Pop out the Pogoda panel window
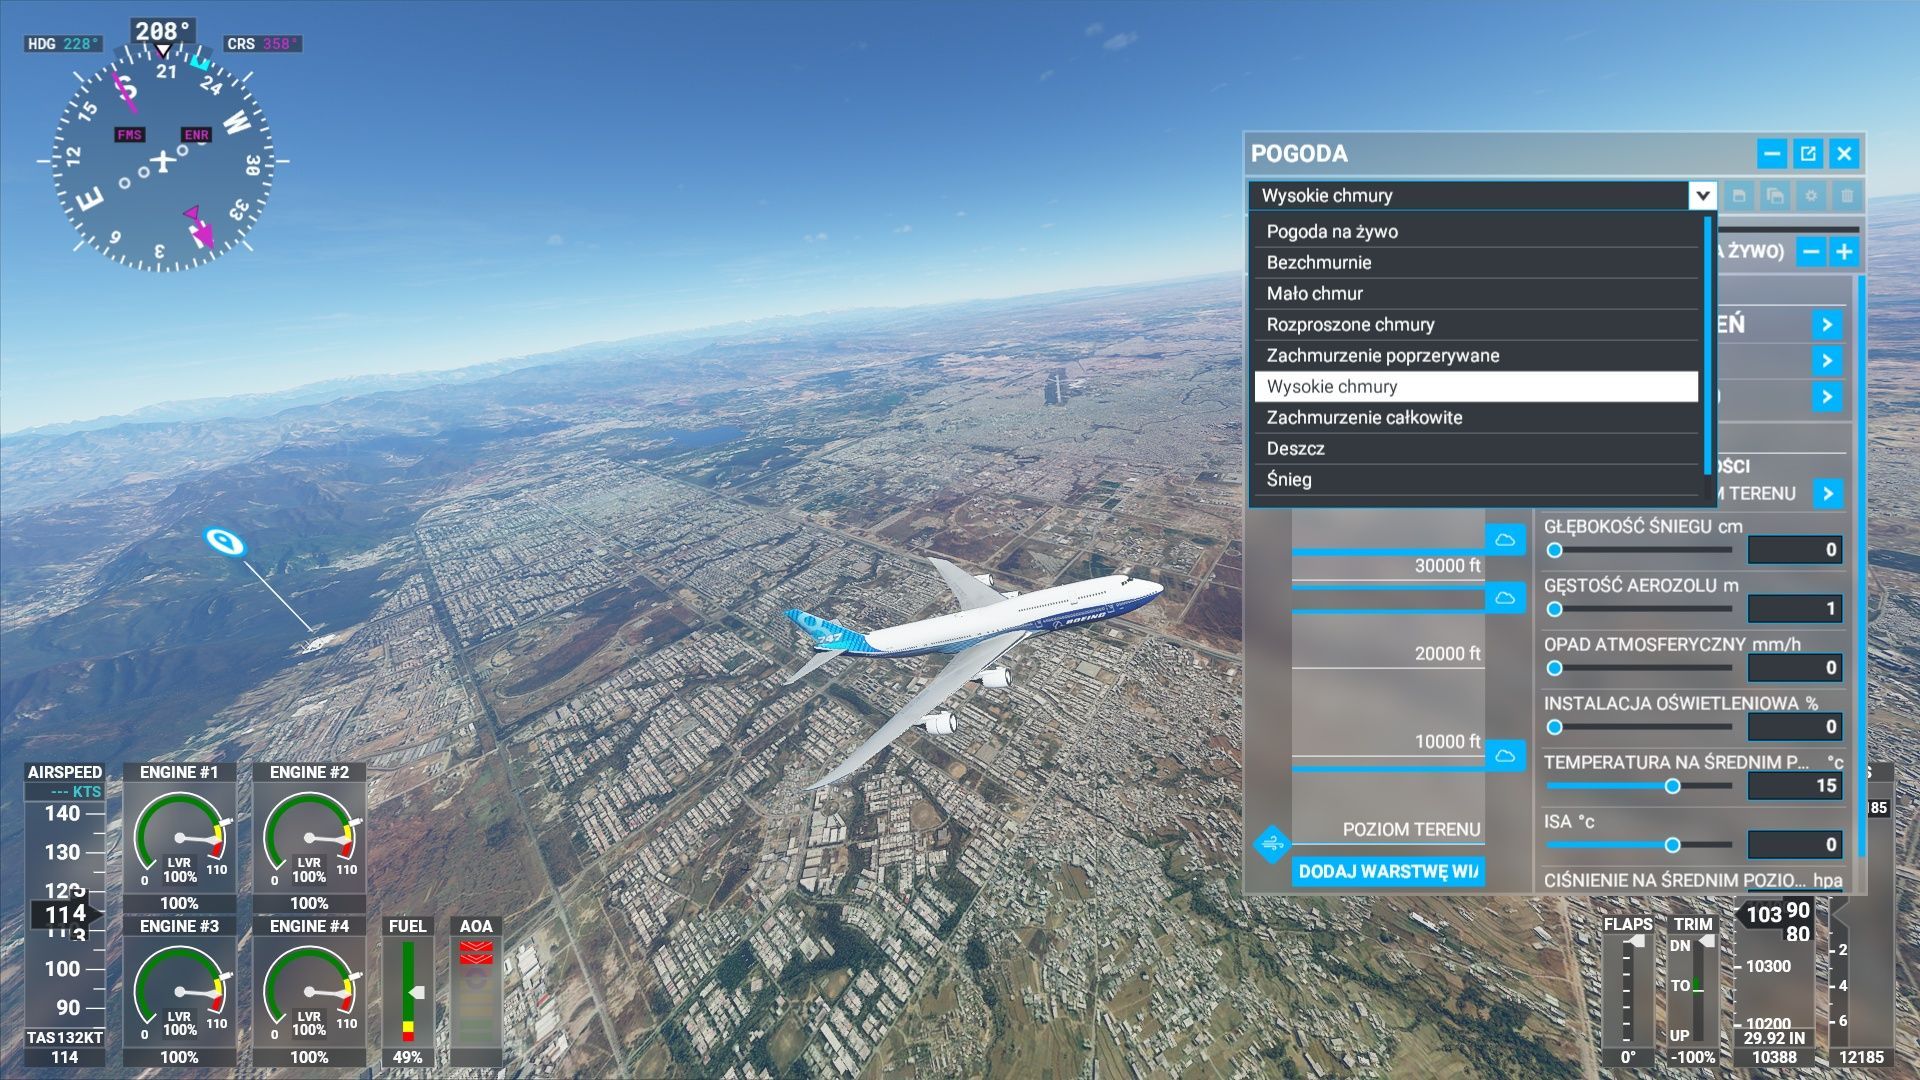This screenshot has height=1080, width=1920. click(x=1808, y=153)
